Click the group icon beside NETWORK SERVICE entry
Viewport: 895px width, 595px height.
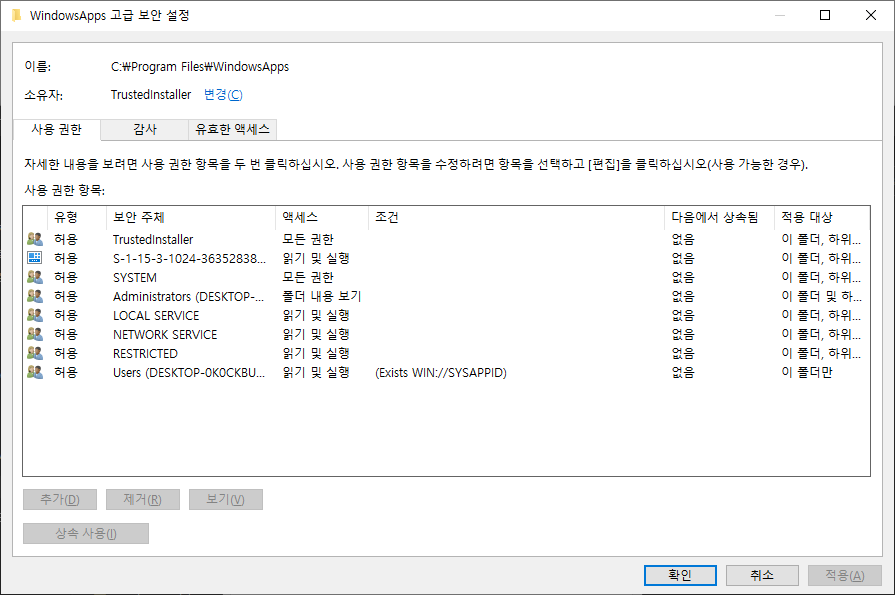pos(35,333)
